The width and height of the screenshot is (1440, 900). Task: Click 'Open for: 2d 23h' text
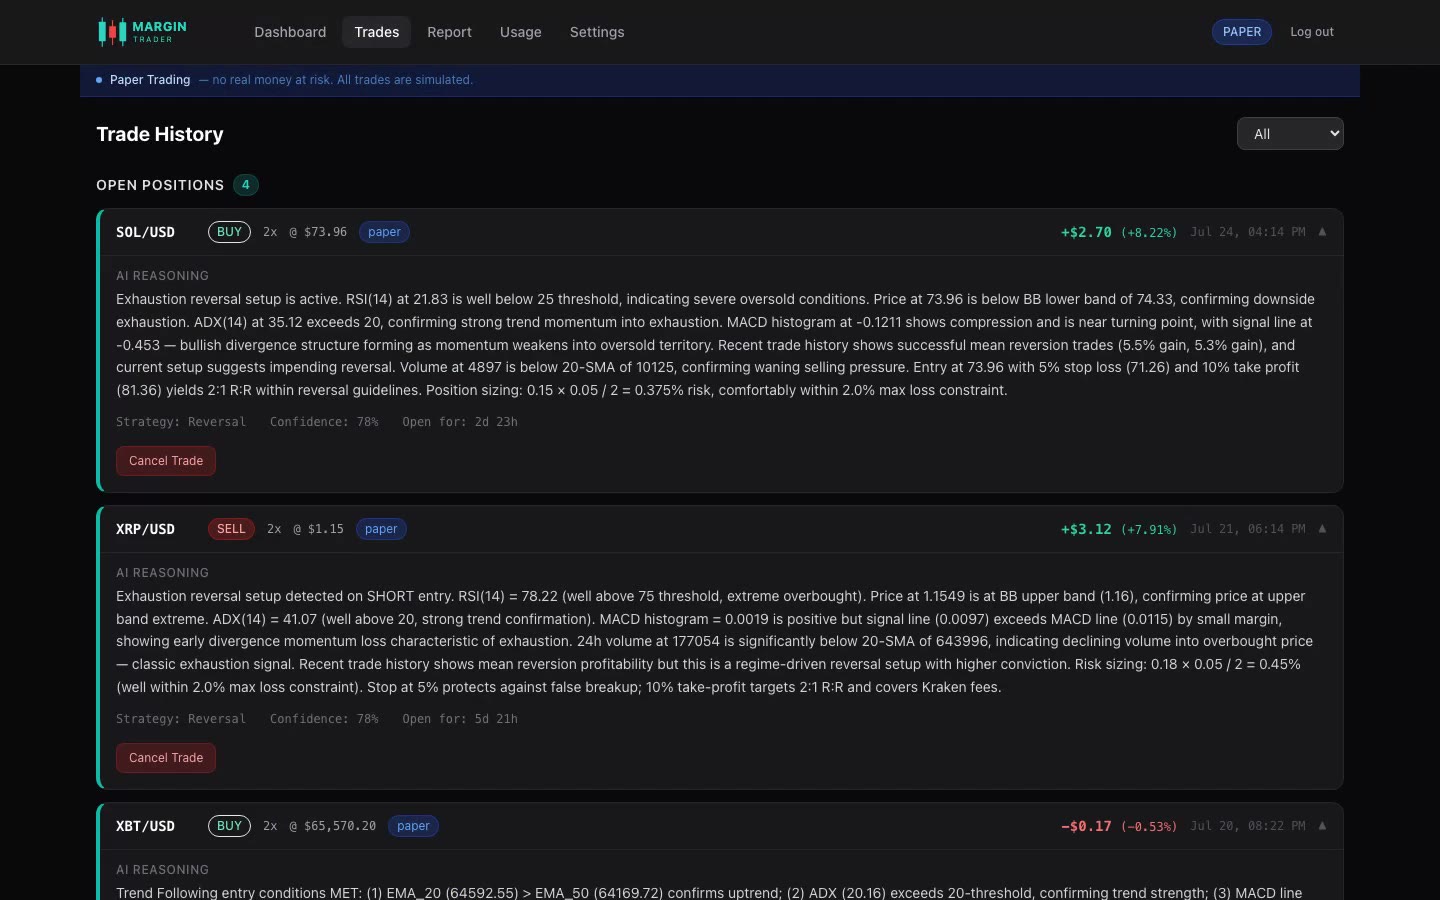[x=460, y=422]
